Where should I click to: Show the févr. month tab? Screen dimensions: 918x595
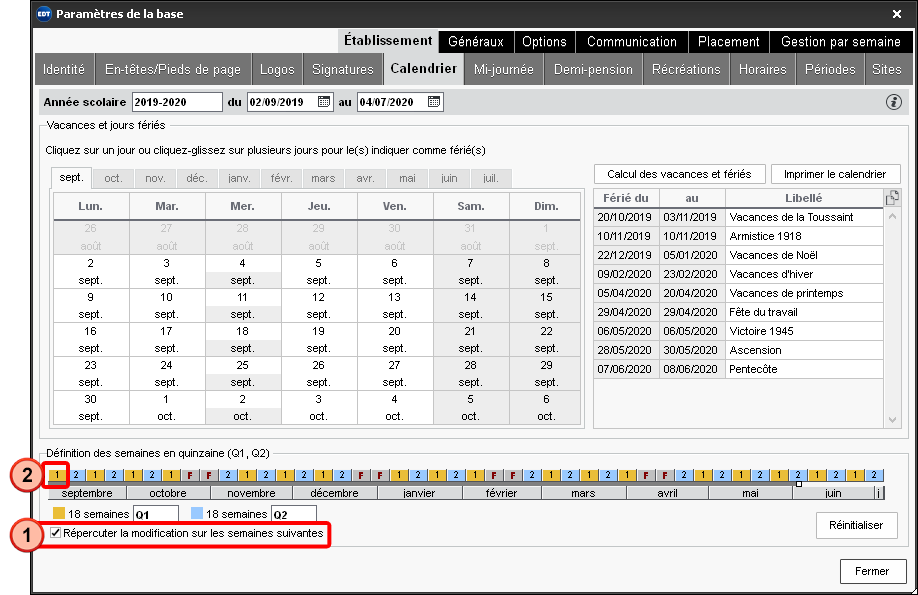pos(281,178)
